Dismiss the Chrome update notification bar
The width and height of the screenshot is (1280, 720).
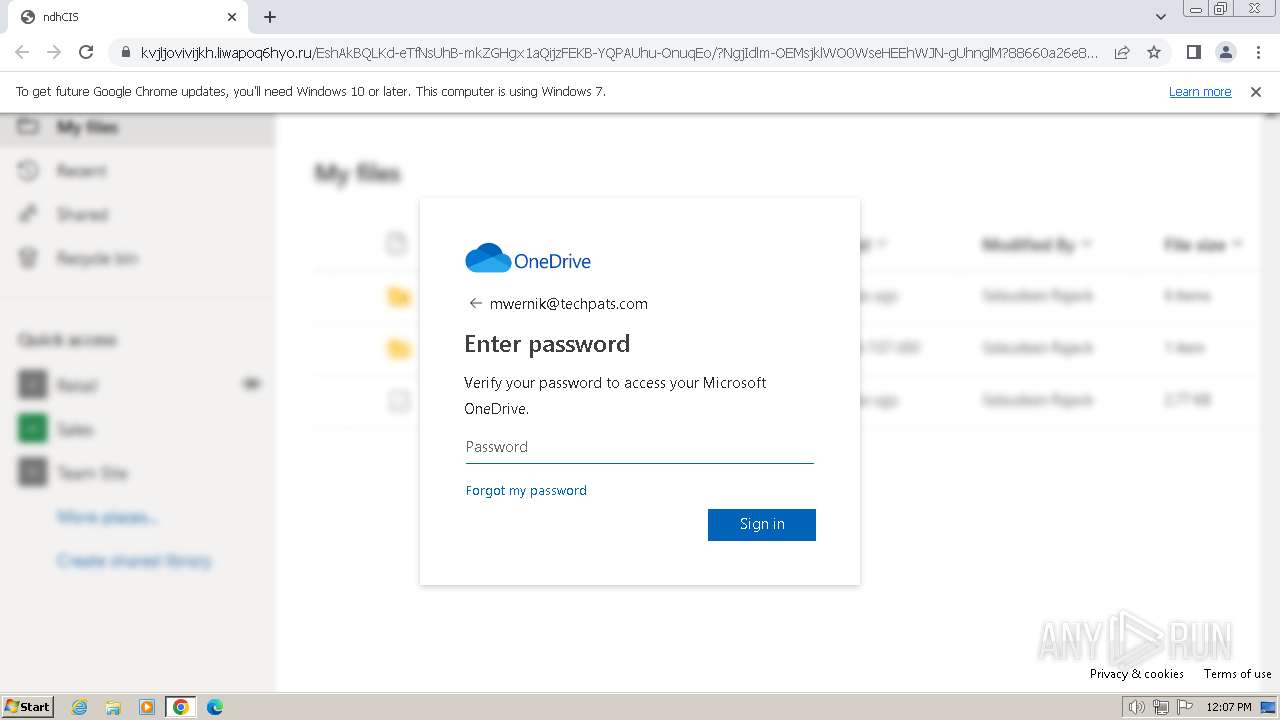pos(1256,92)
